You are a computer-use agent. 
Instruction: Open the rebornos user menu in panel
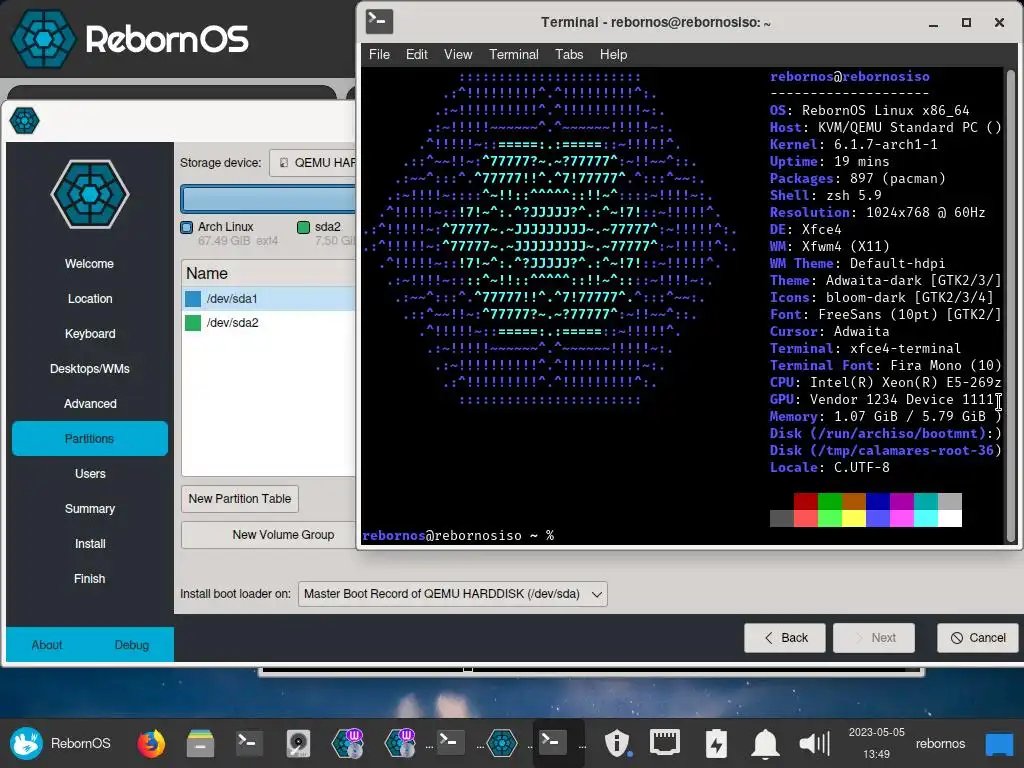940,743
